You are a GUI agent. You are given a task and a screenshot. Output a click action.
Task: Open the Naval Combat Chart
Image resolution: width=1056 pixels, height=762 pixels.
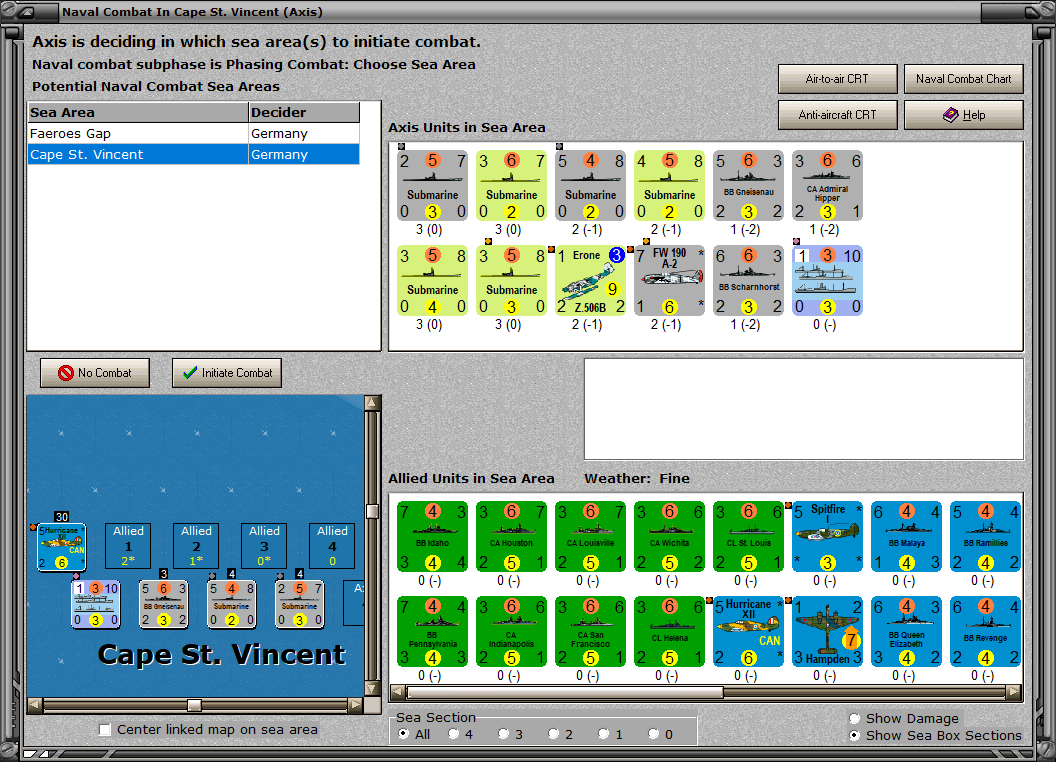tap(964, 79)
